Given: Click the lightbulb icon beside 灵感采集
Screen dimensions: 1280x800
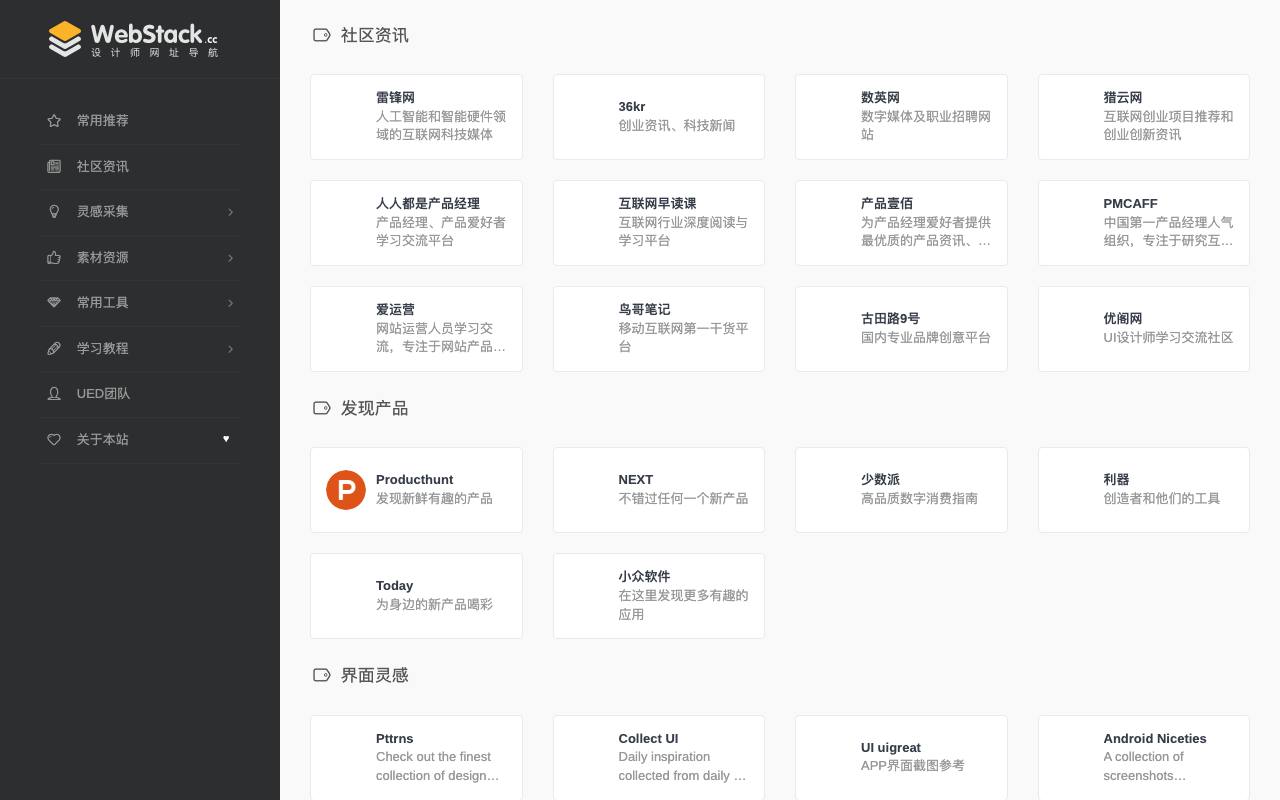Looking at the screenshot, I should click(x=54, y=211).
